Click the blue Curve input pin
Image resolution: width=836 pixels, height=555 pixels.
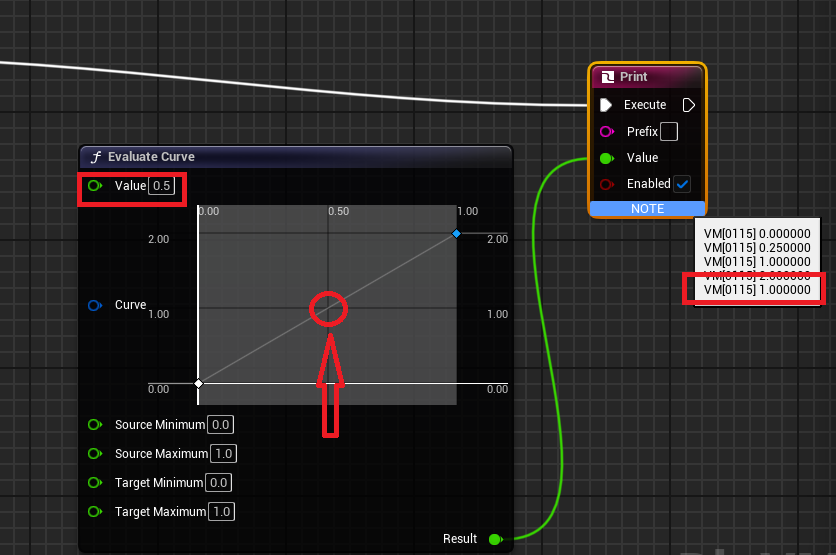[95, 305]
